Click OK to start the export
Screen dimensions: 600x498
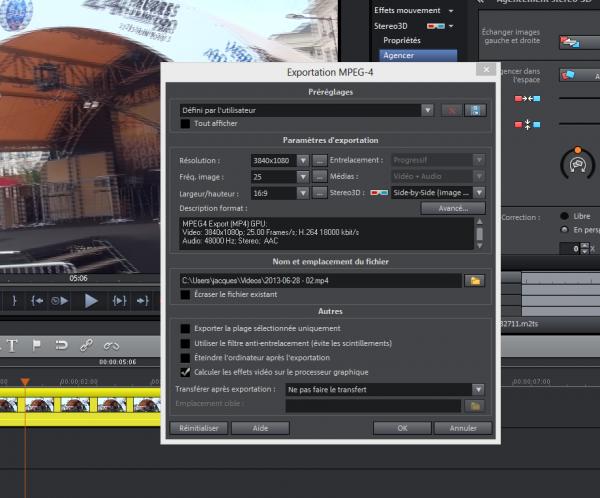[402, 428]
